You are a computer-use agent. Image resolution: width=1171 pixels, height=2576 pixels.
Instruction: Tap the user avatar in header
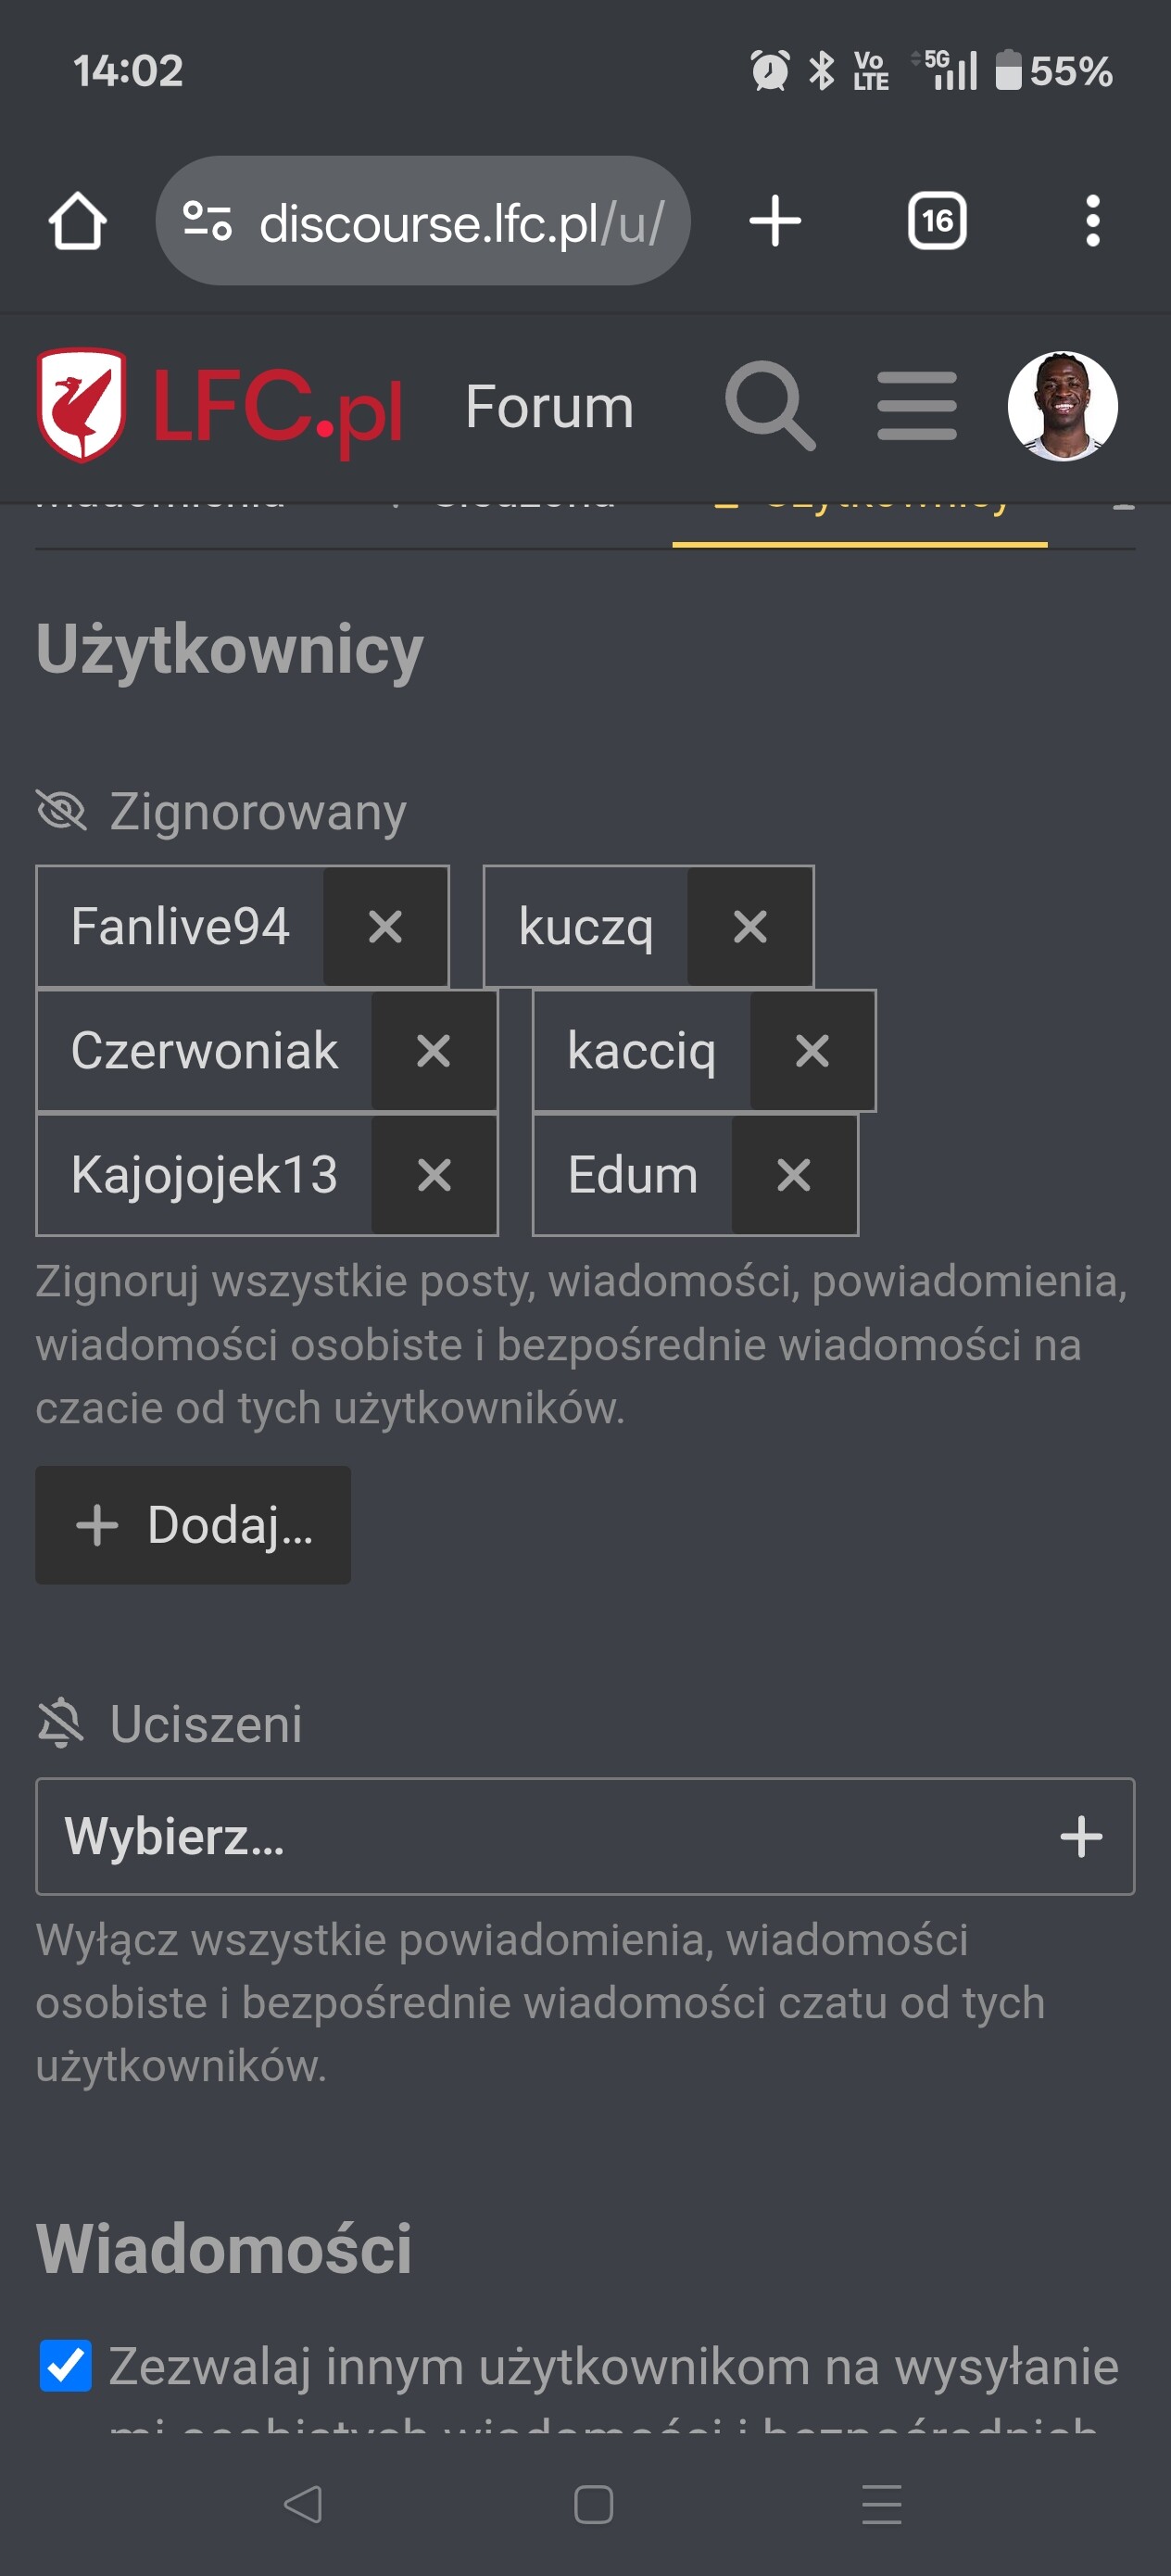[1062, 406]
